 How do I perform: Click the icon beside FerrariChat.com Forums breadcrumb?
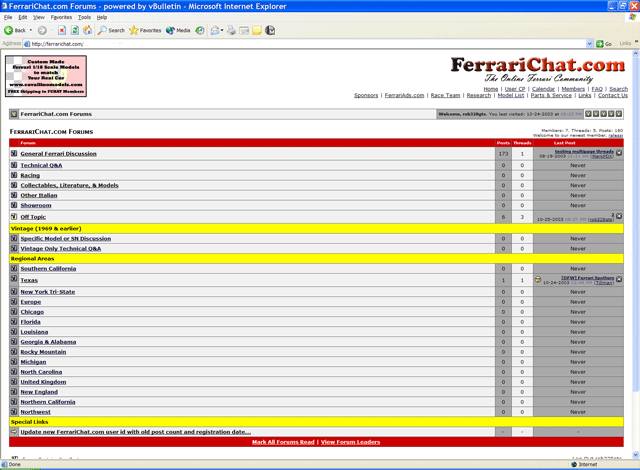point(14,114)
